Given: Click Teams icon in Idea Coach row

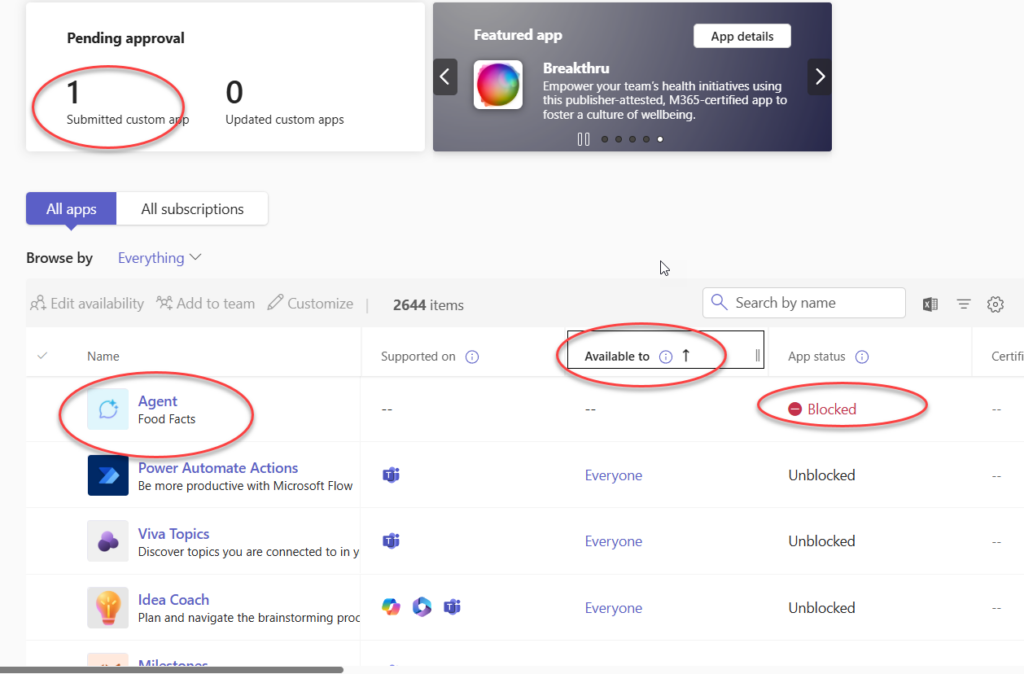Looking at the screenshot, I should tap(452, 607).
